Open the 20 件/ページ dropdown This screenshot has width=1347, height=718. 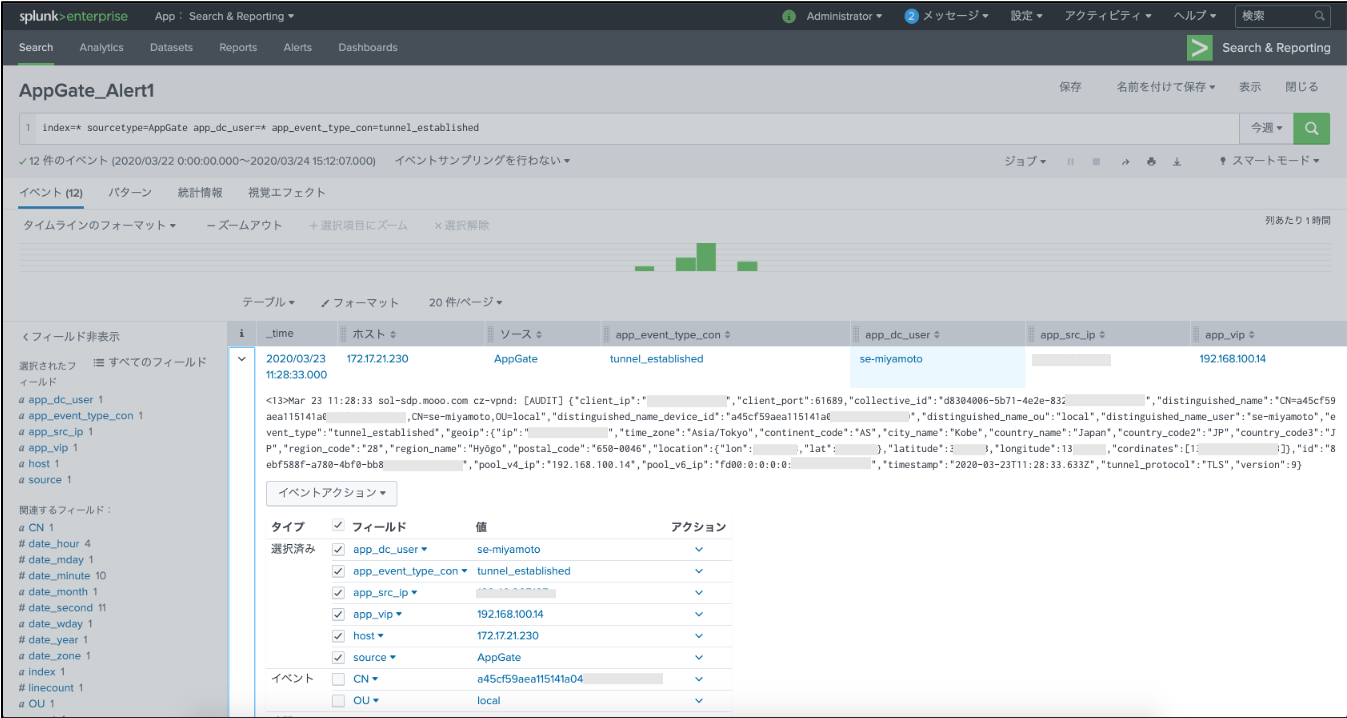[465, 302]
